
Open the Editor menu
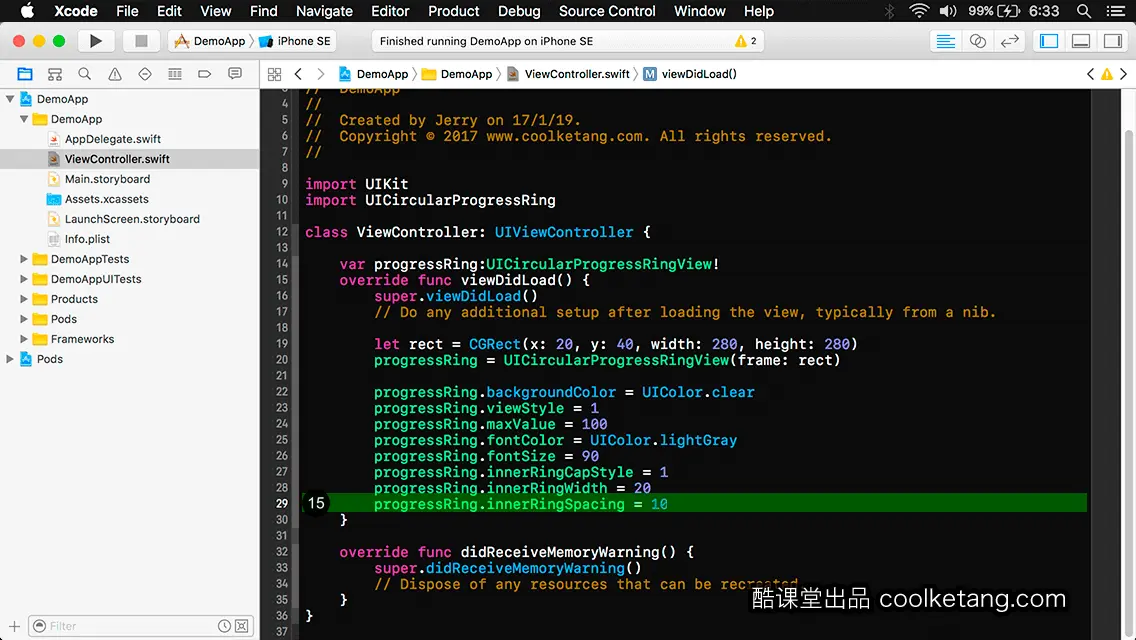(x=390, y=11)
